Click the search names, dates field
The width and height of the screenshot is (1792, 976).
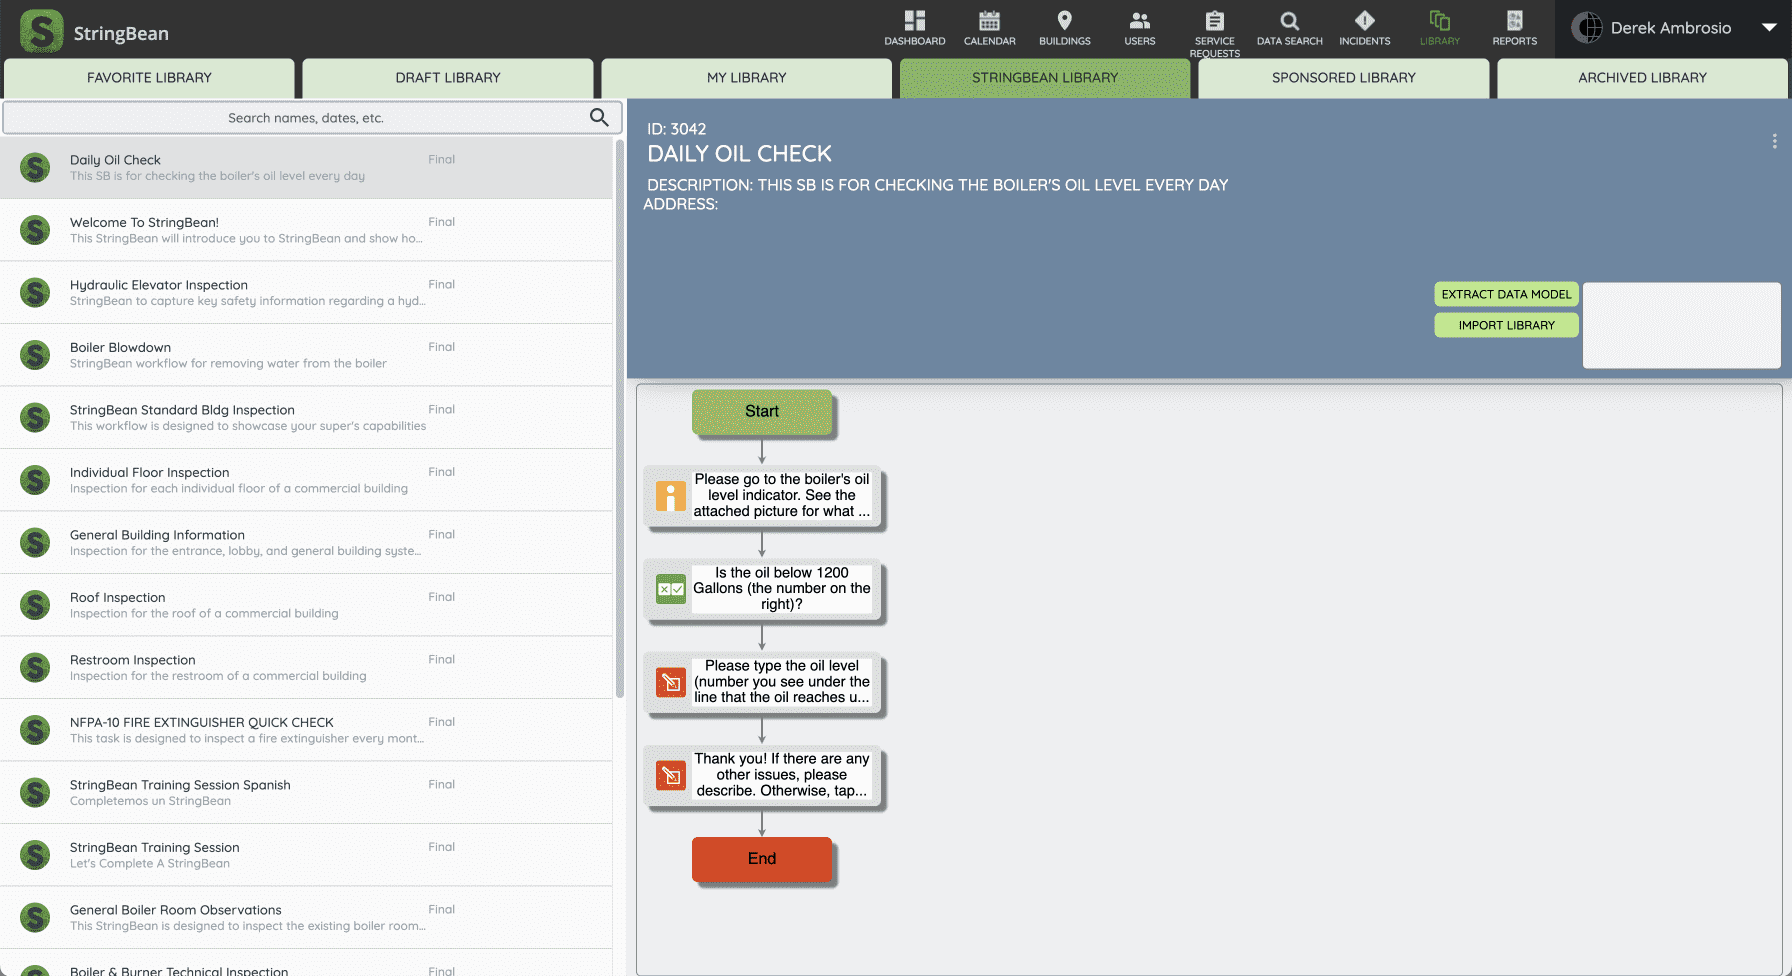tap(305, 117)
